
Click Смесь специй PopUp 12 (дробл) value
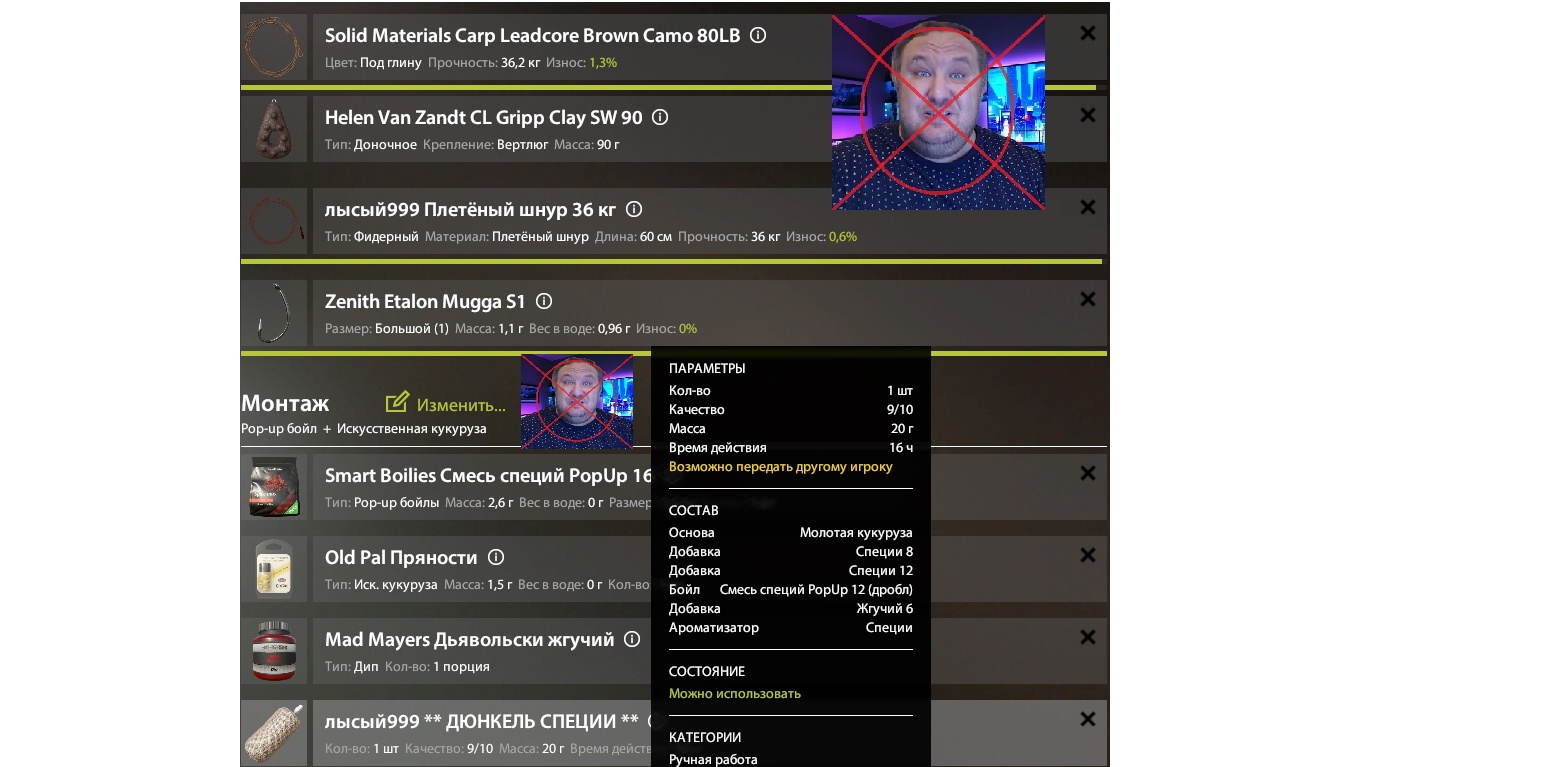[x=816, y=589]
